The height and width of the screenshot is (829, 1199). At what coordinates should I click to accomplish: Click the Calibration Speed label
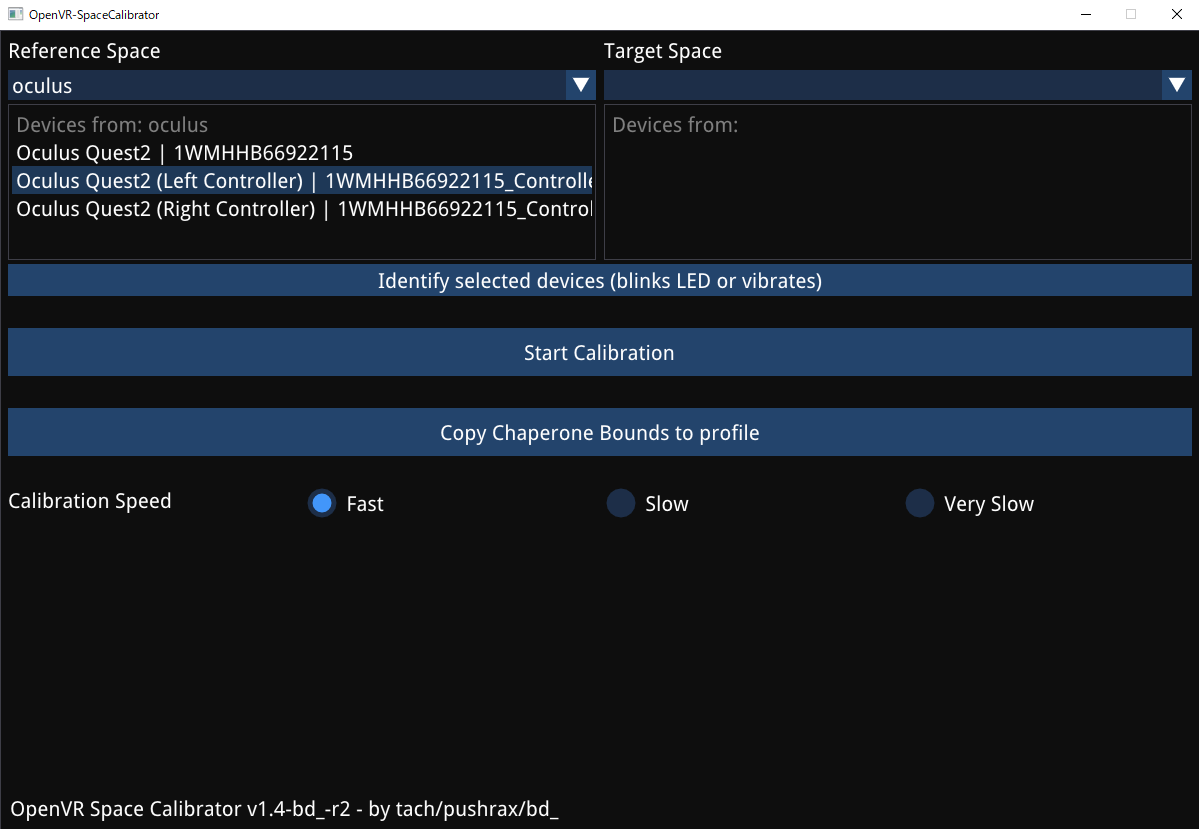point(89,501)
